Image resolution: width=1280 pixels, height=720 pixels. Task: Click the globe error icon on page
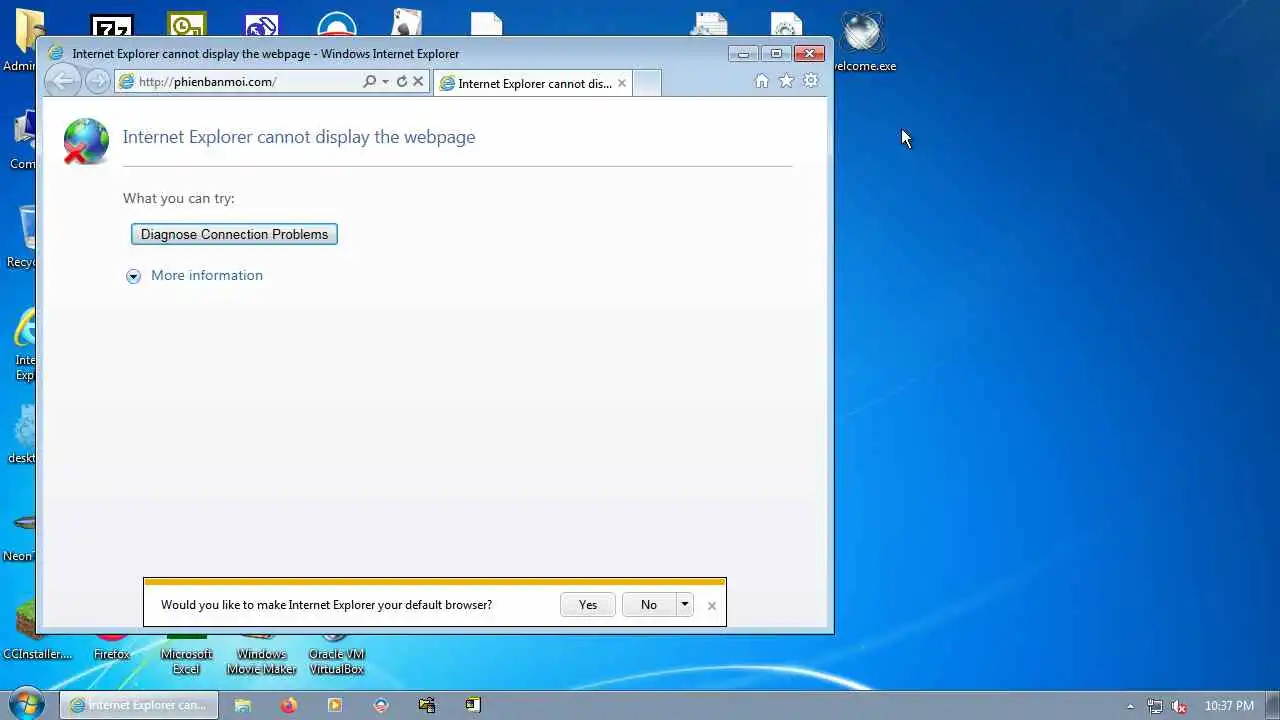click(x=86, y=141)
